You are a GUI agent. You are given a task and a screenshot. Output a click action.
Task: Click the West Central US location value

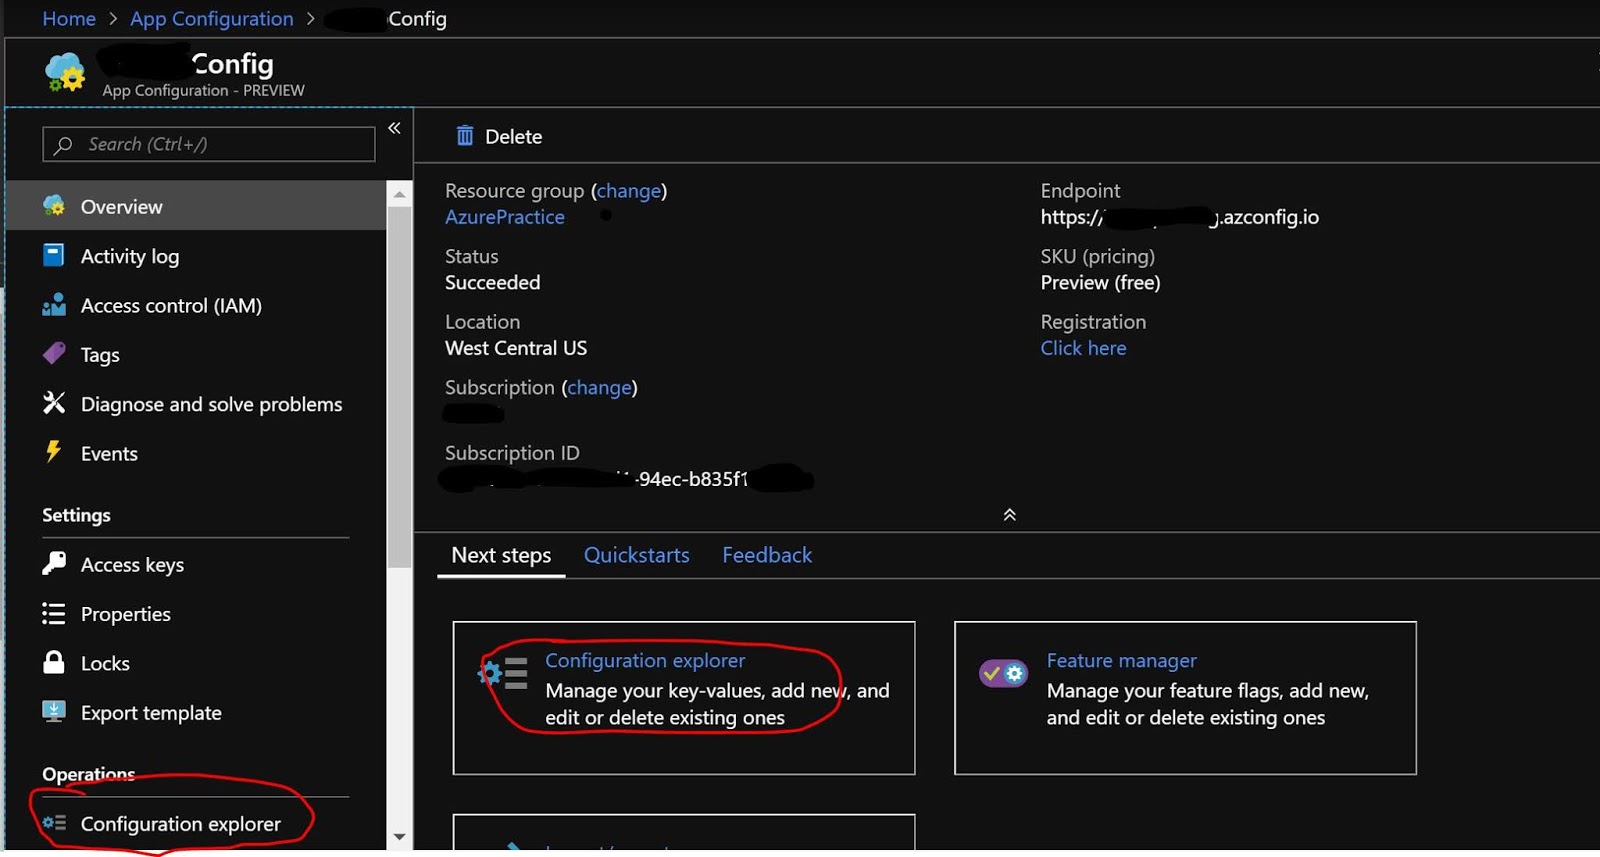(516, 348)
